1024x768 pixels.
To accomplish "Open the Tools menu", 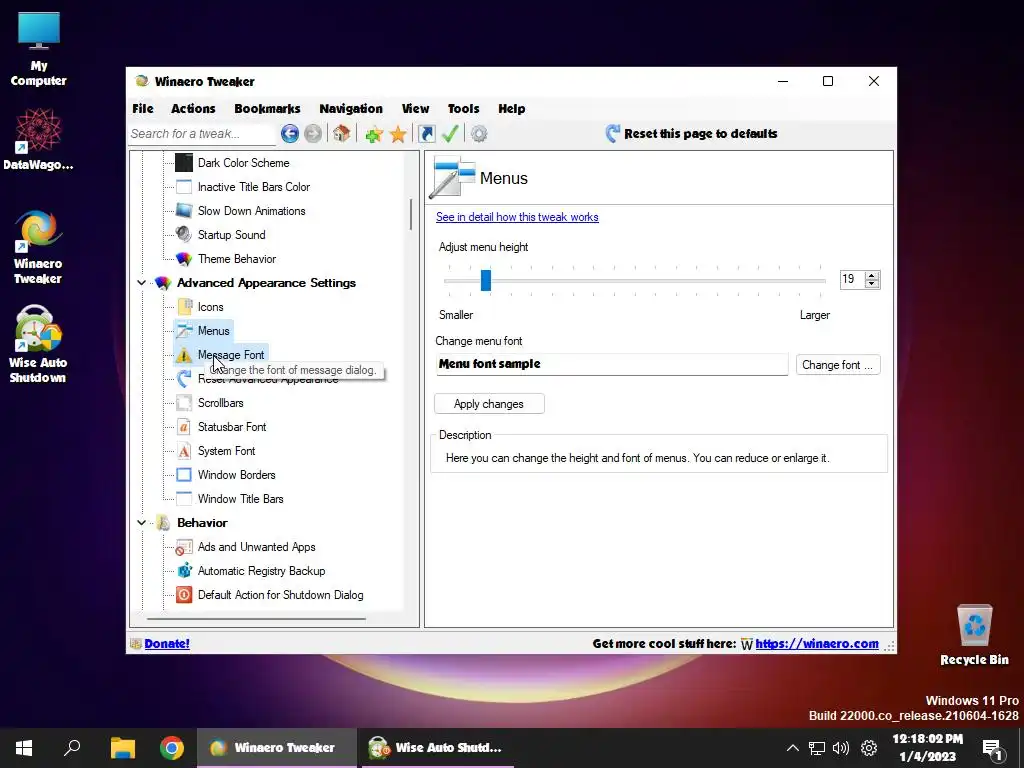I will (463, 108).
